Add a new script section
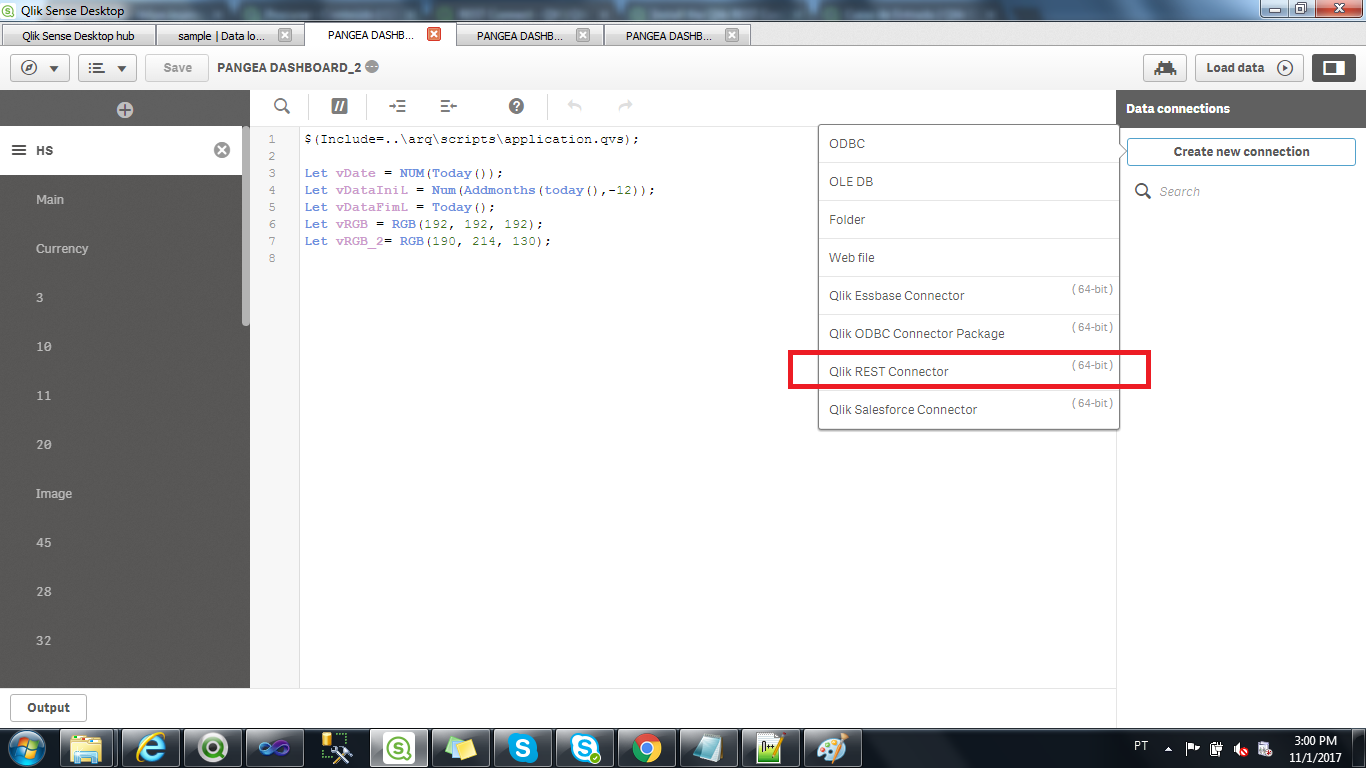The image size is (1366, 768). (x=125, y=110)
